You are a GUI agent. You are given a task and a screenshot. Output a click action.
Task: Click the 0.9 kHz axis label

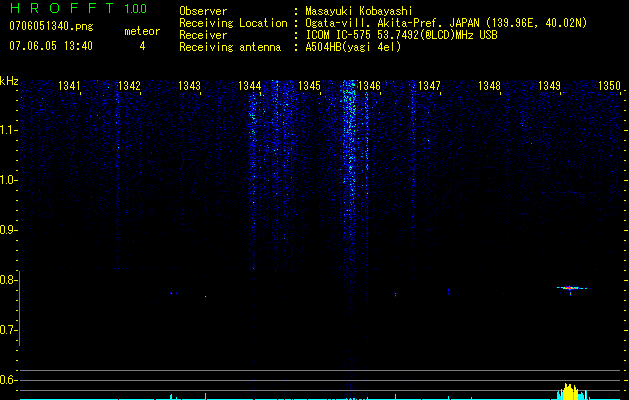[8, 230]
